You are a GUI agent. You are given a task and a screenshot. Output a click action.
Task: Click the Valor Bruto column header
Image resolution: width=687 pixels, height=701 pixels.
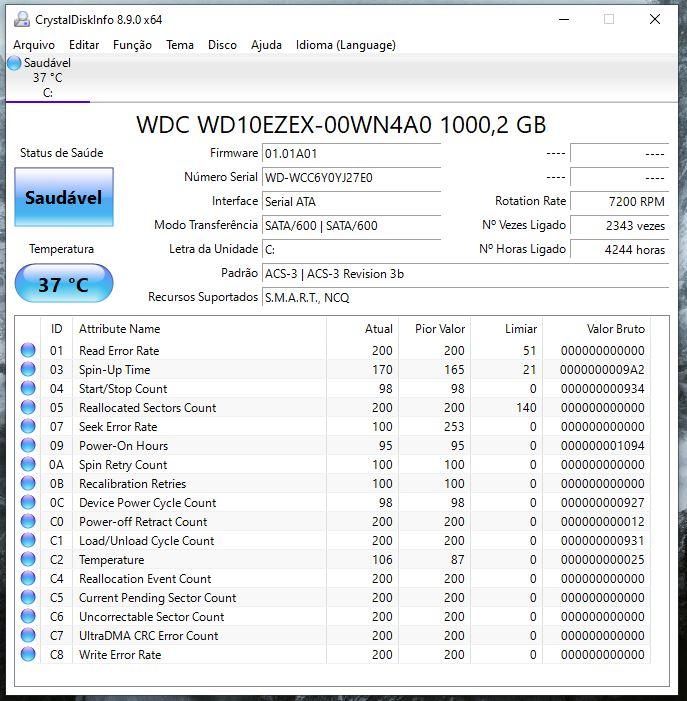[597, 329]
